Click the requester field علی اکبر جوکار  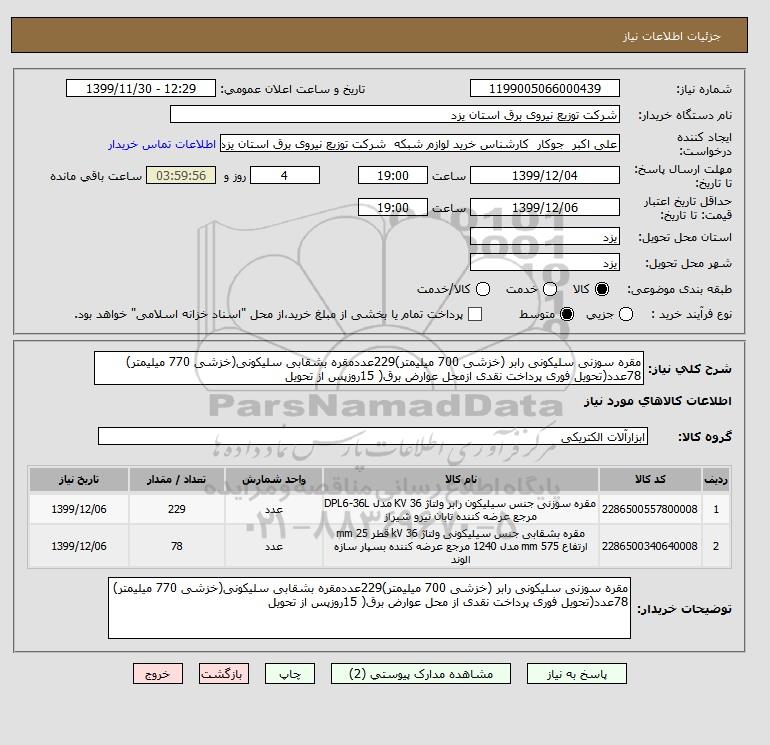[x=420, y=144]
